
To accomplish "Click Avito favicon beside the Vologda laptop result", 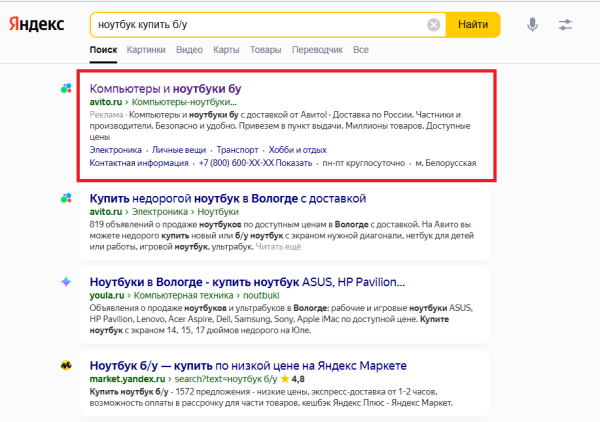I will (66, 198).
